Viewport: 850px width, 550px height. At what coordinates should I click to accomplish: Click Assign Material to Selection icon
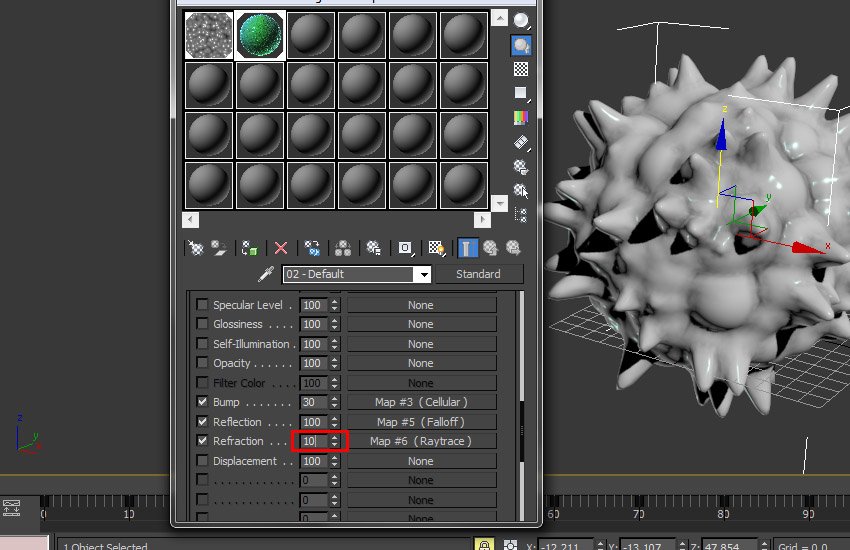click(x=248, y=248)
